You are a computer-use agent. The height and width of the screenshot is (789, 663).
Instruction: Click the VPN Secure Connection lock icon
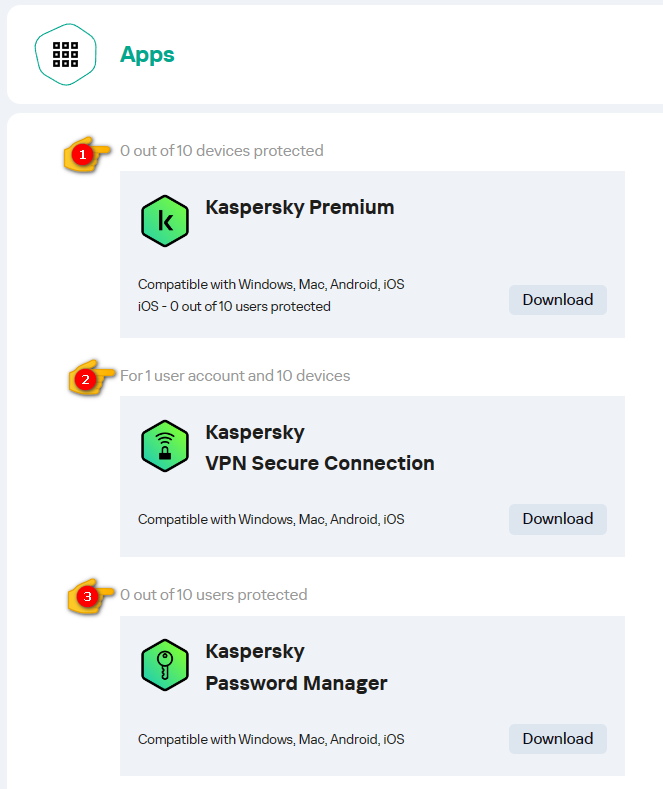(x=165, y=446)
